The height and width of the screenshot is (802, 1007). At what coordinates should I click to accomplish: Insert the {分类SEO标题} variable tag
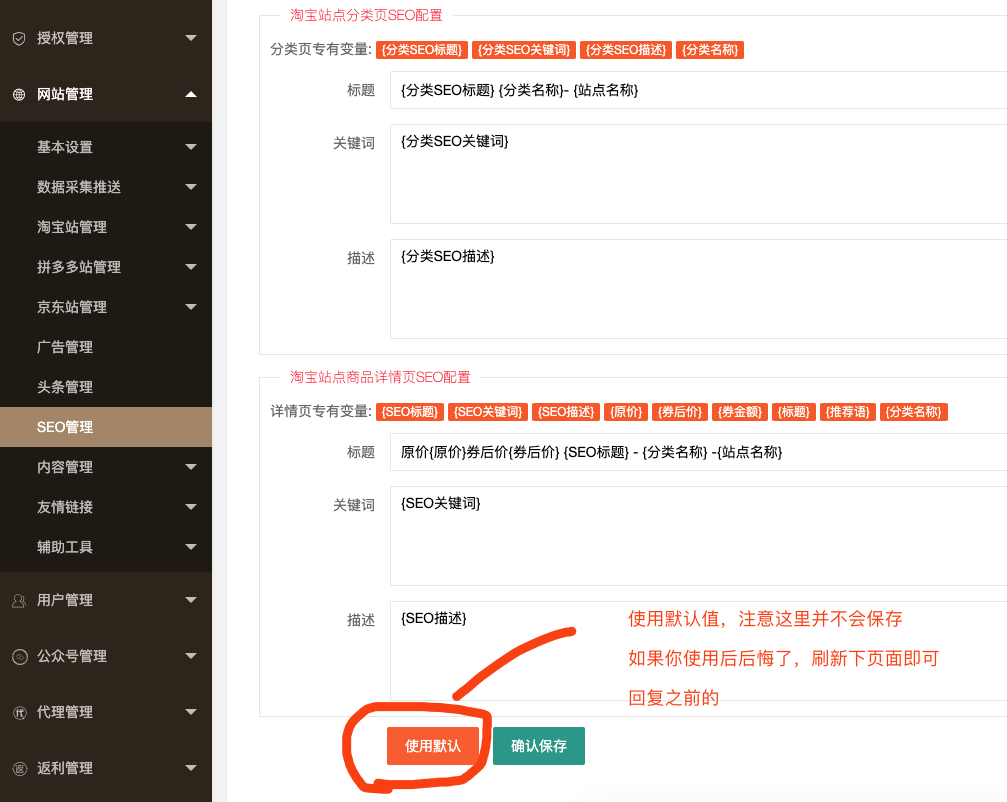point(423,50)
